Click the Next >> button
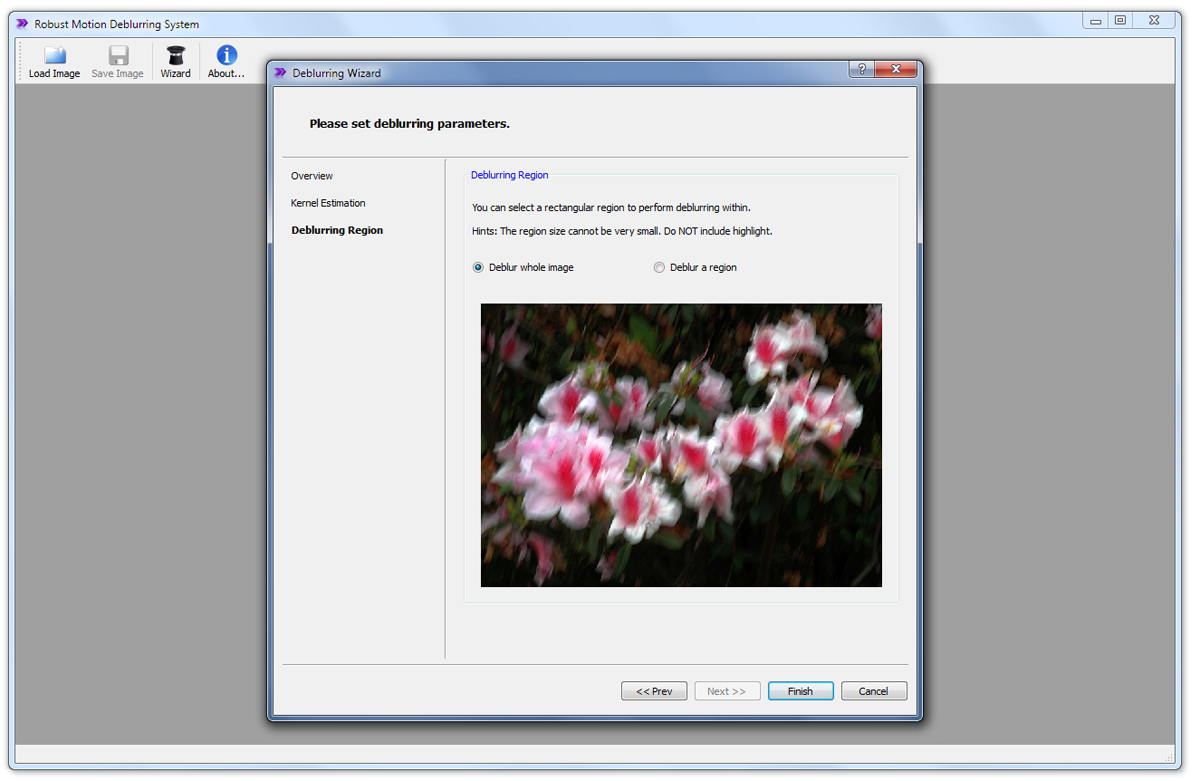 point(727,691)
